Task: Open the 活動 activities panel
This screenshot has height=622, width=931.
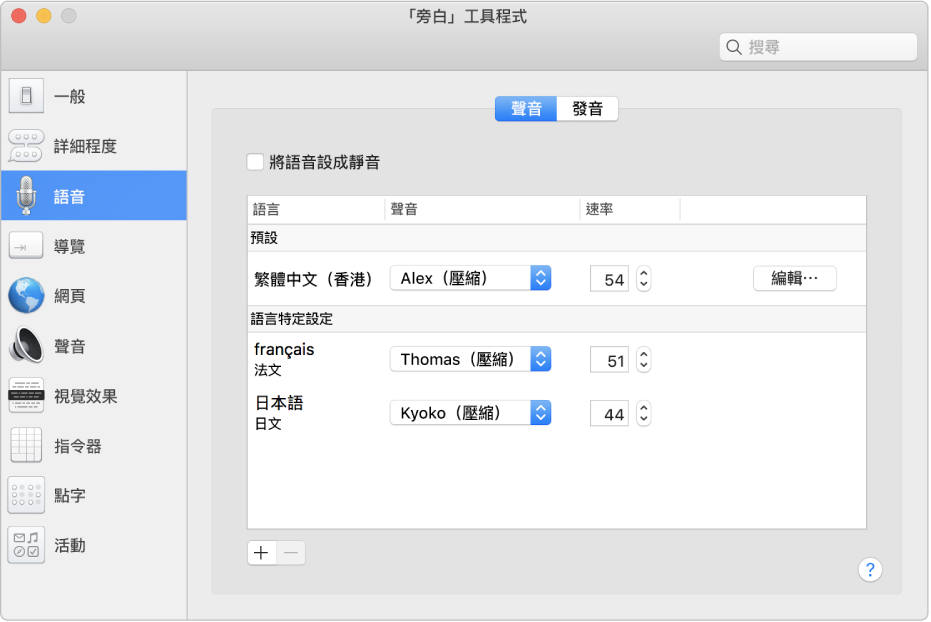Action: [x=70, y=545]
